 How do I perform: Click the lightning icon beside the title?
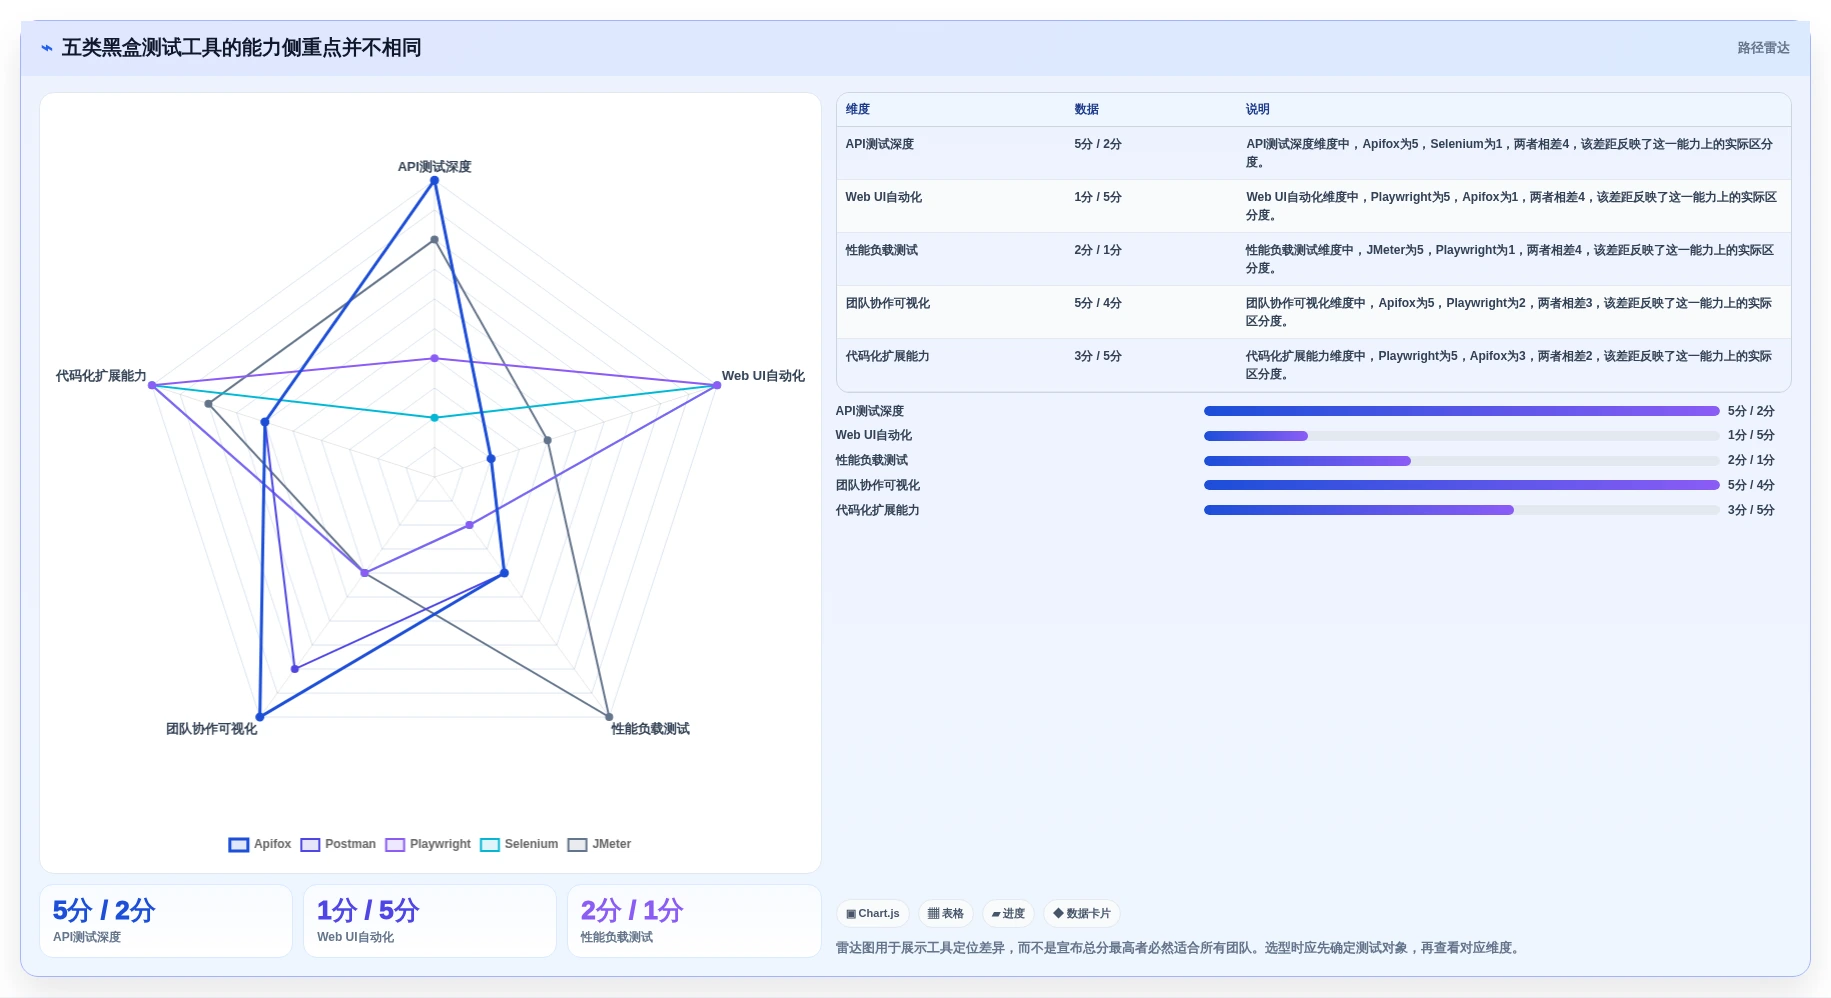pos(46,48)
